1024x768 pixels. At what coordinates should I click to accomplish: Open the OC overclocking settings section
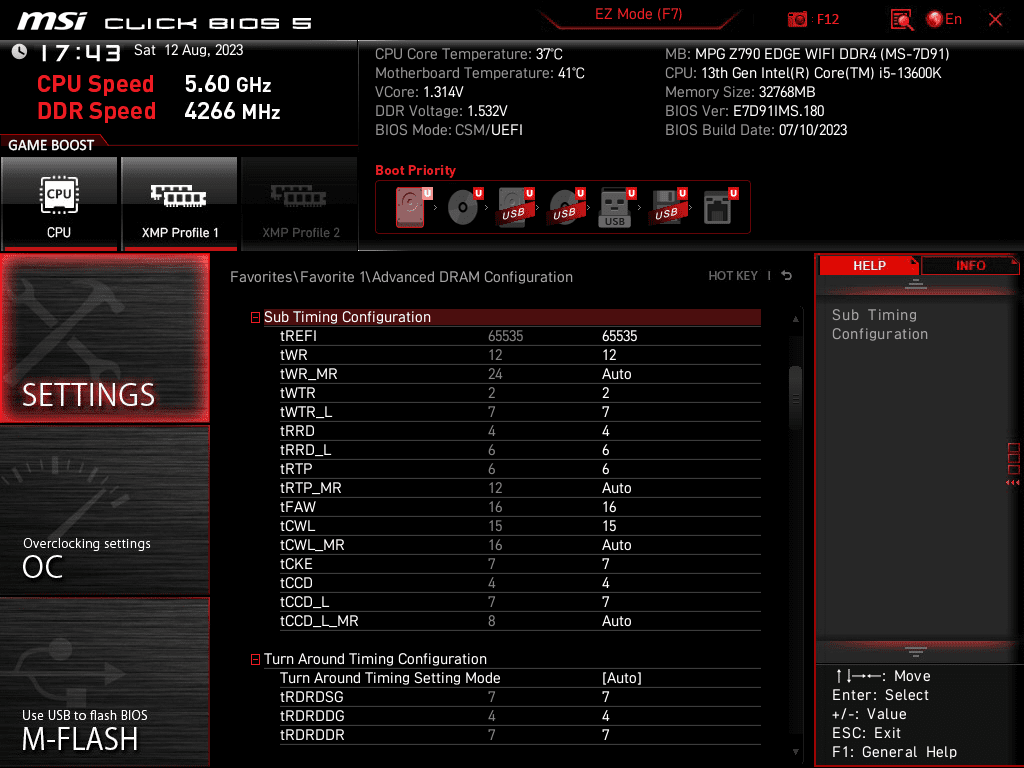pyautogui.click(x=104, y=511)
